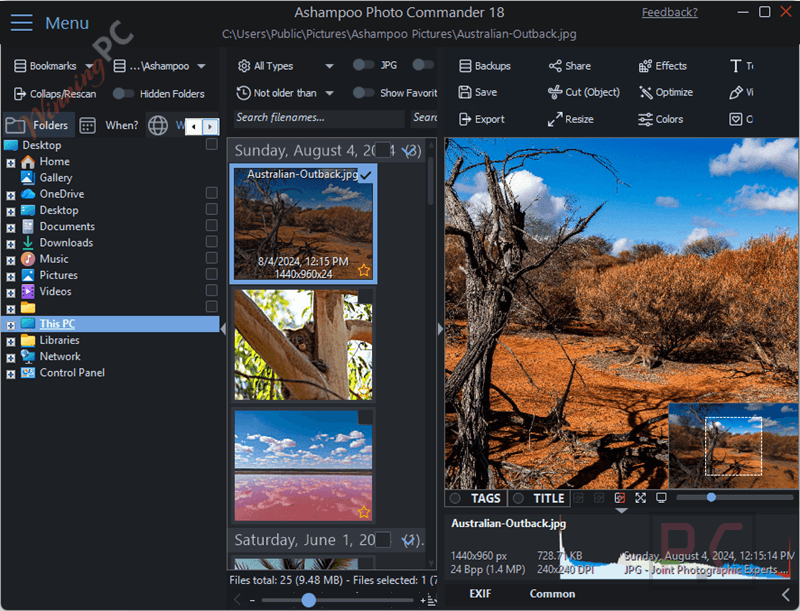The width and height of the screenshot is (800, 611).
Task: Collapse the info panel with bottom-right chevron
Action: [786, 594]
